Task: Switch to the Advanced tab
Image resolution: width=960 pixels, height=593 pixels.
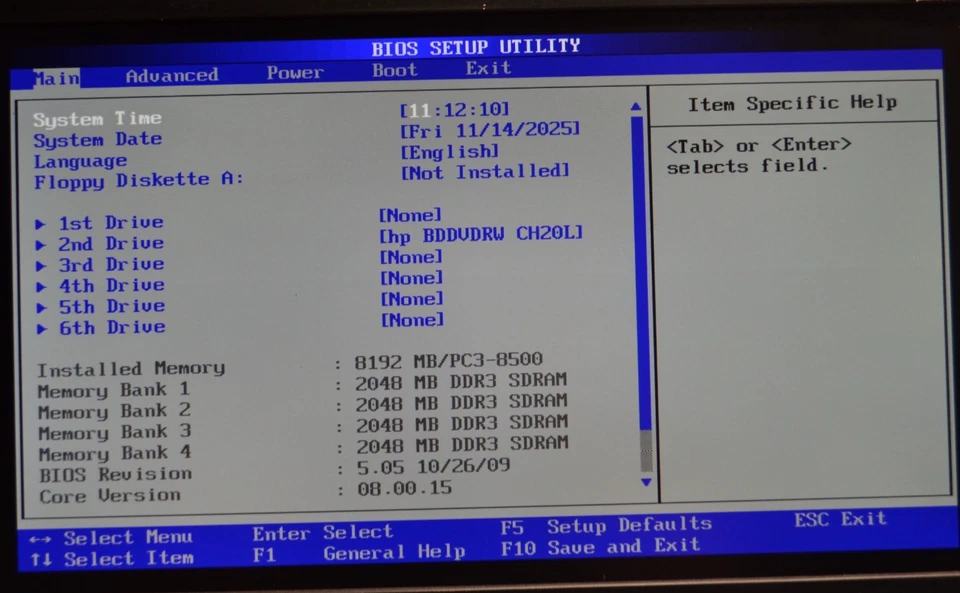Action: (171, 75)
